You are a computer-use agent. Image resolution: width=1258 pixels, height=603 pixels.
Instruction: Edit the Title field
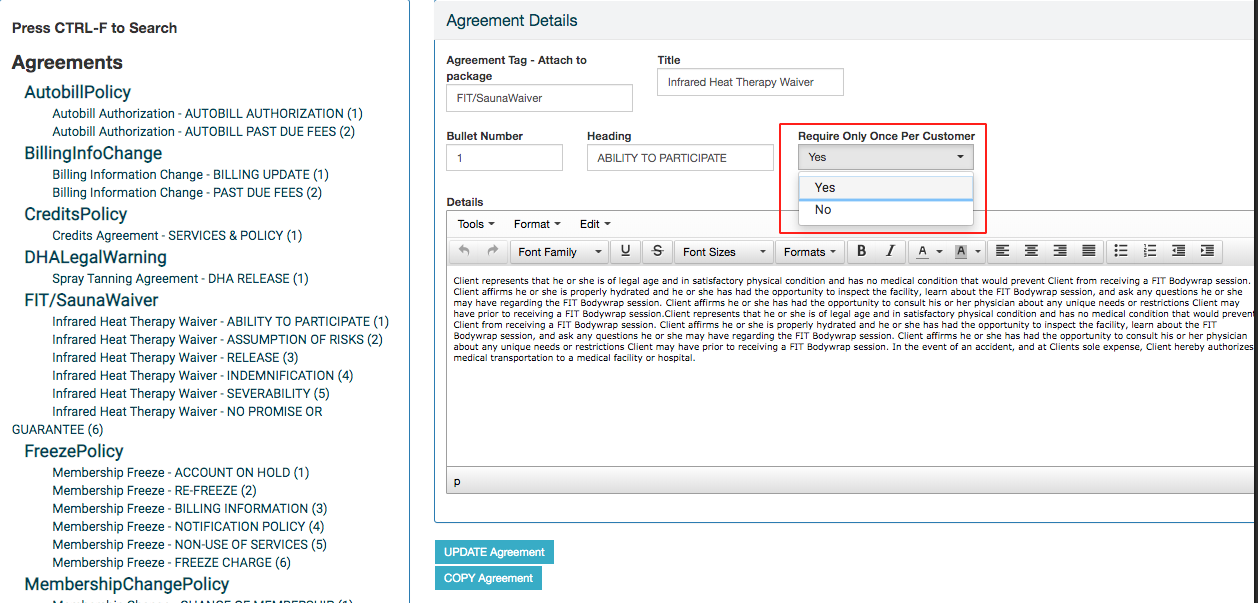[x=750, y=82]
